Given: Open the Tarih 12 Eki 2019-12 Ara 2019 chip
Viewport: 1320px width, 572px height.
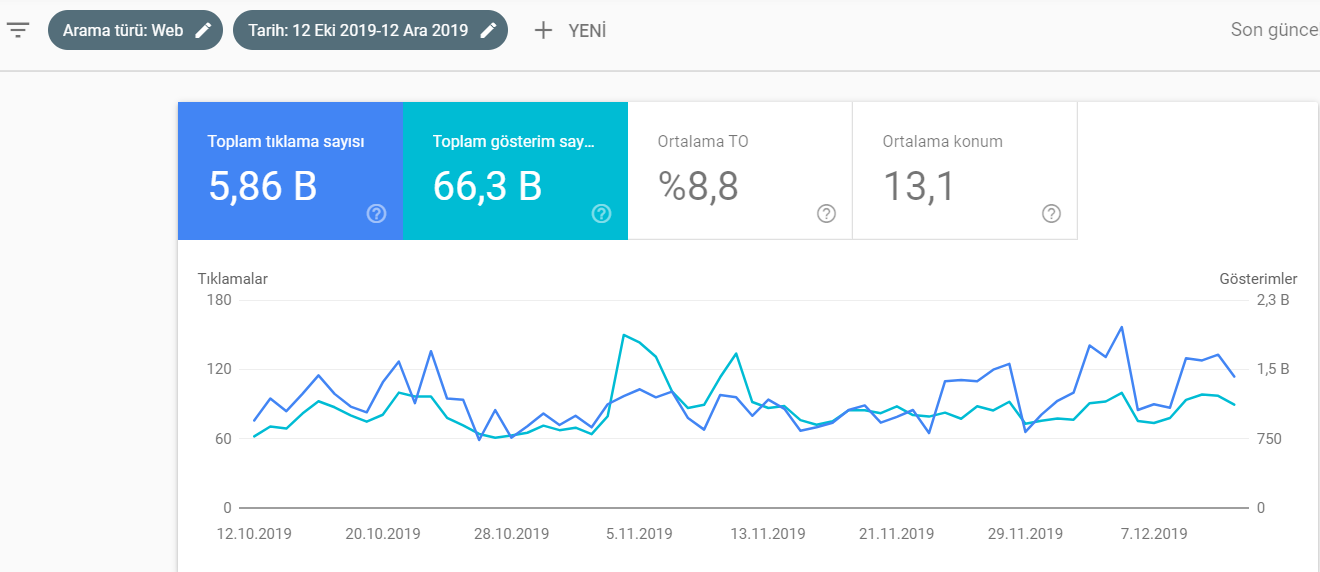Looking at the screenshot, I should click(x=370, y=30).
